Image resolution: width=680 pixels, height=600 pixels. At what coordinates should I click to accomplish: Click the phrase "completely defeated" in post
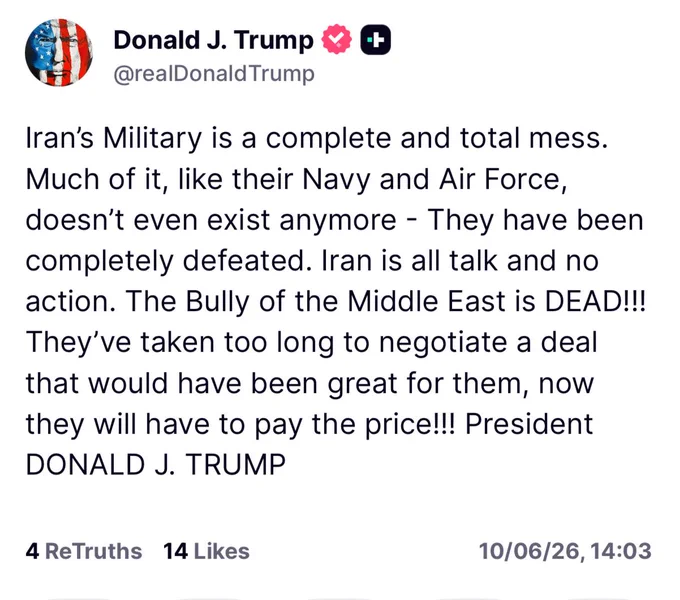[165, 261]
